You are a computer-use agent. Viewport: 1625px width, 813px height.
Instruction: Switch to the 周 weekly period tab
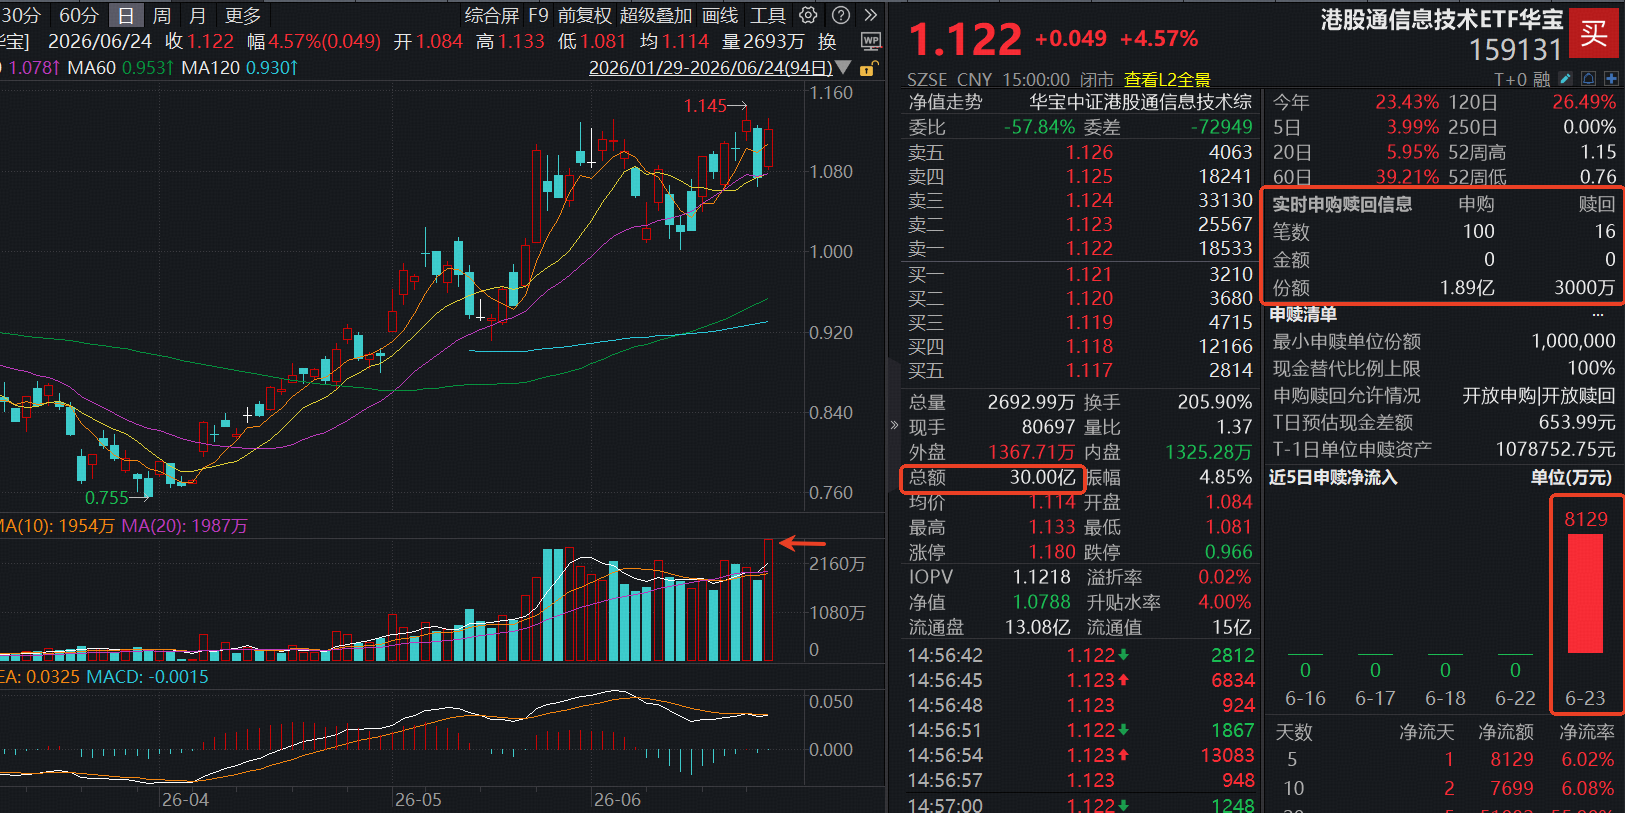(162, 15)
